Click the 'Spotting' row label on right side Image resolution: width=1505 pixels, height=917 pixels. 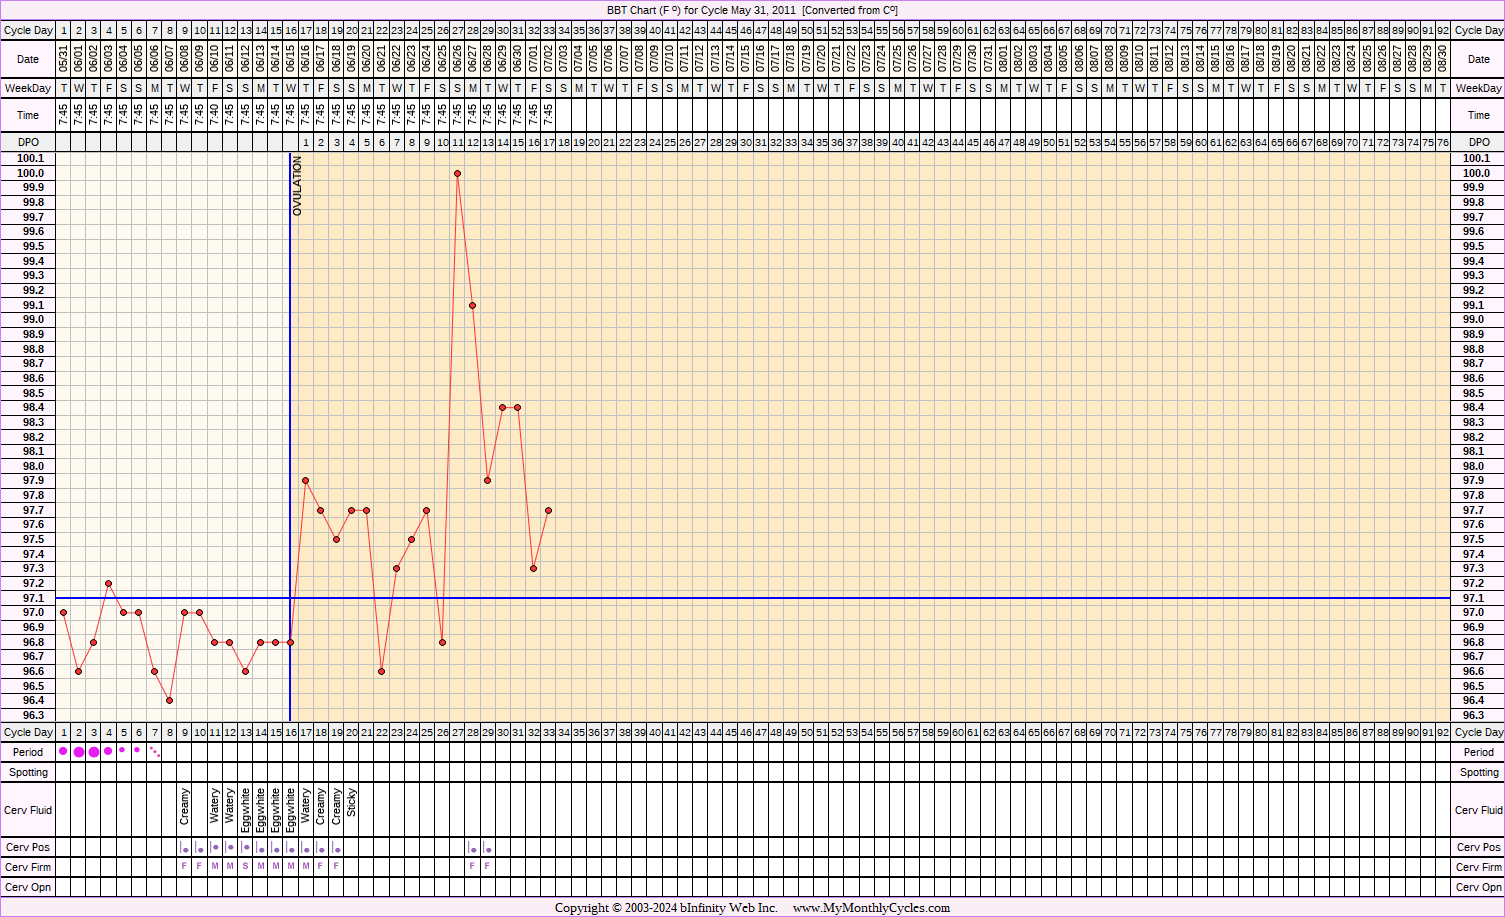pos(1478,772)
